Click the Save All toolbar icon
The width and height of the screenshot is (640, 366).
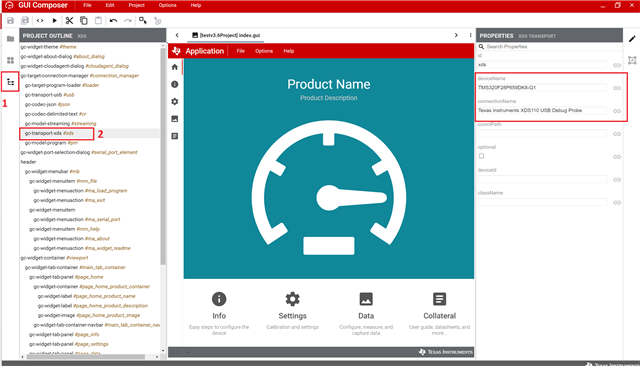tap(25, 20)
